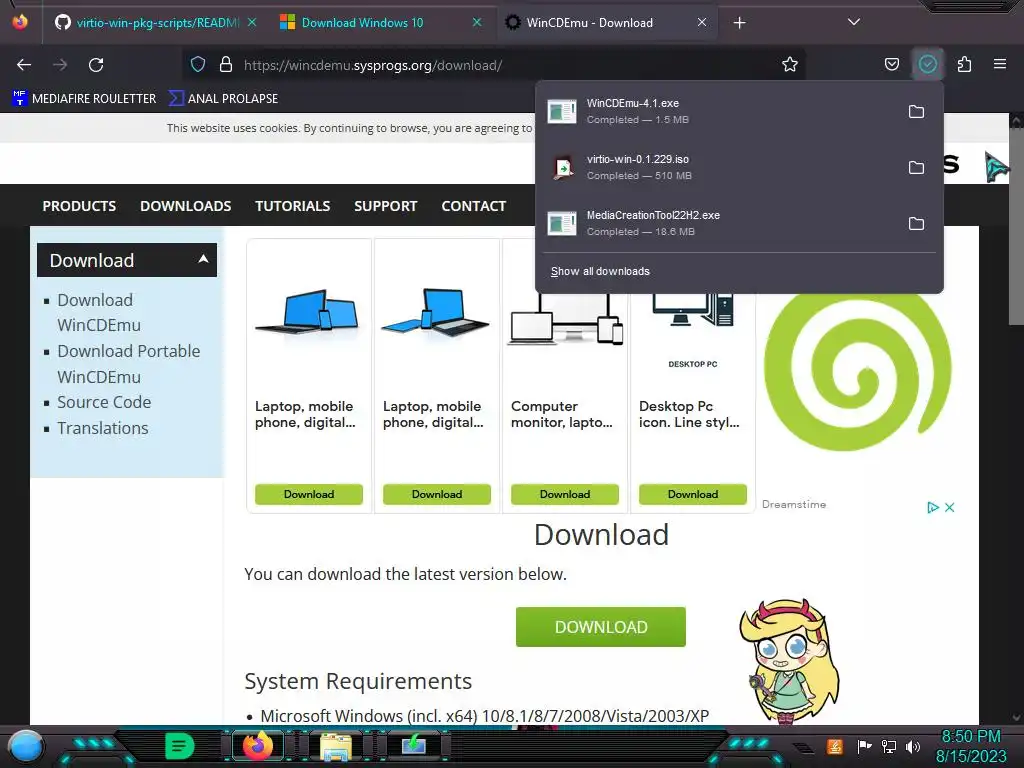Open the SUPPORT menu
This screenshot has height=768, width=1024.
click(x=385, y=206)
